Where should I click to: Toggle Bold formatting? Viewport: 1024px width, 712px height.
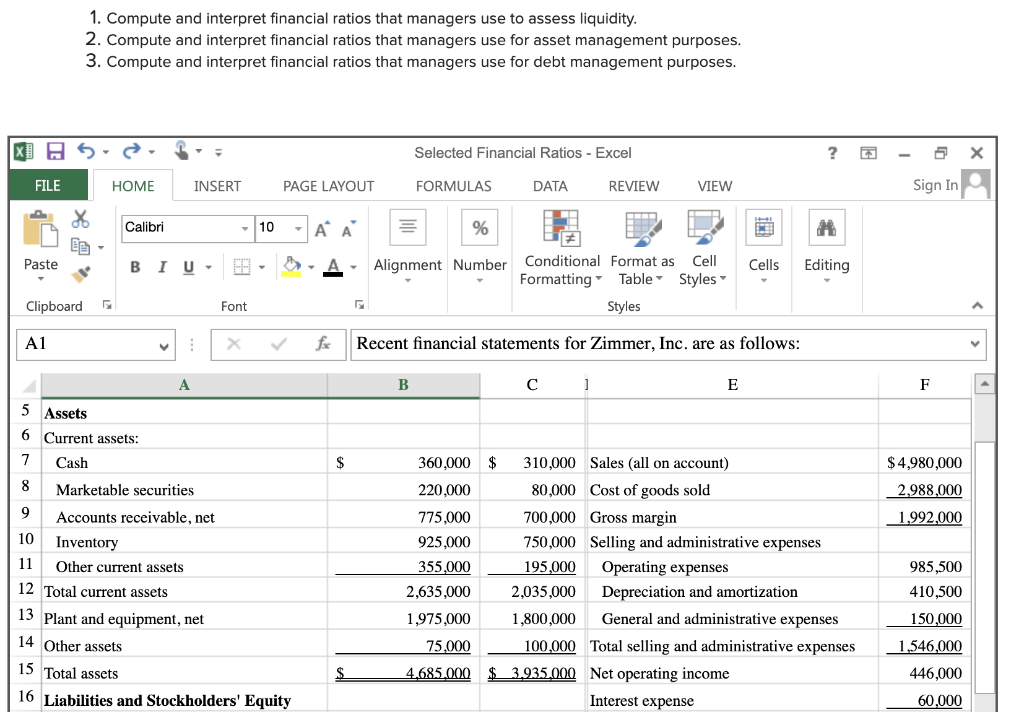coord(135,267)
